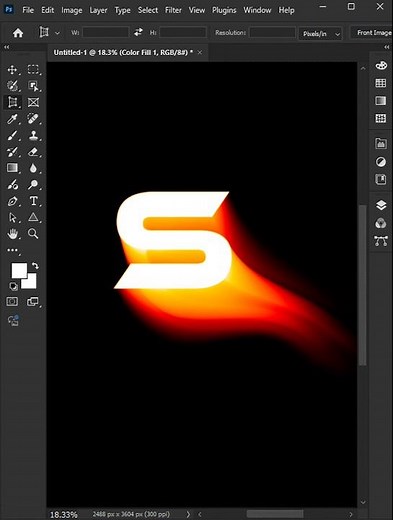Image resolution: width=393 pixels, height=520 pixels.
Task: Click the foreground color swatch
Action: (19, 270)
